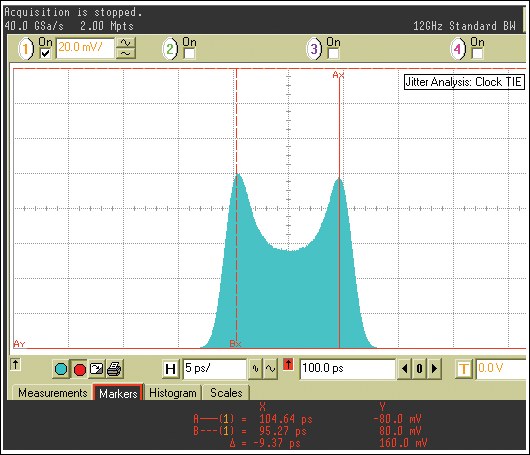The height and width of the screenshot is (455, 530).
Task: Open the Measurements tab
Action: coord(52,393)
